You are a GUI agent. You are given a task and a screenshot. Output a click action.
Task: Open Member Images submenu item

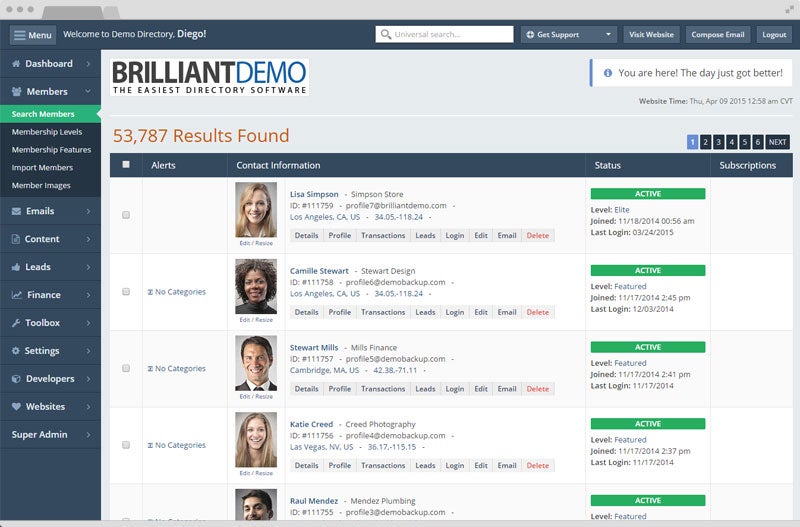[41, 185]
